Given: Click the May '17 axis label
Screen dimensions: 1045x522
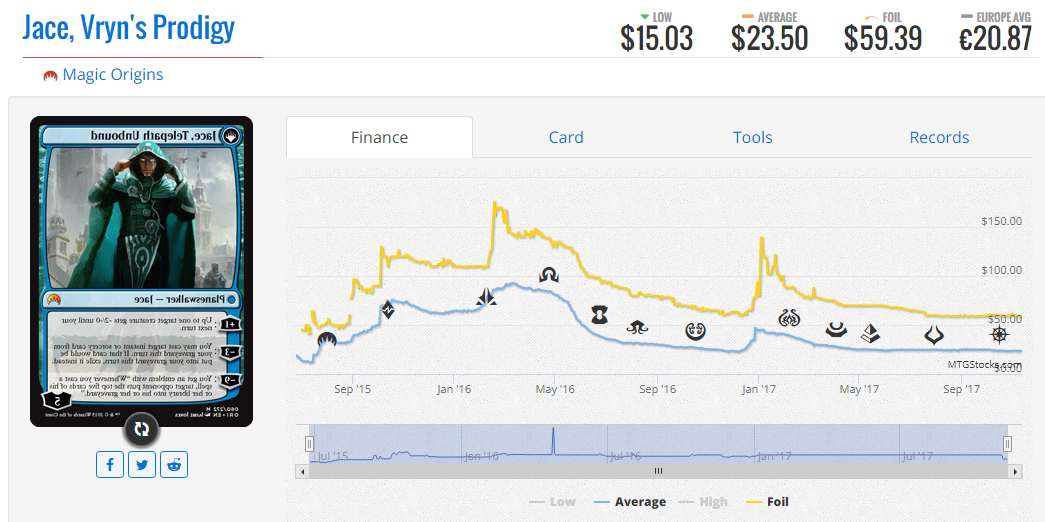Looking at the screenshot, I should pos(859,388).
